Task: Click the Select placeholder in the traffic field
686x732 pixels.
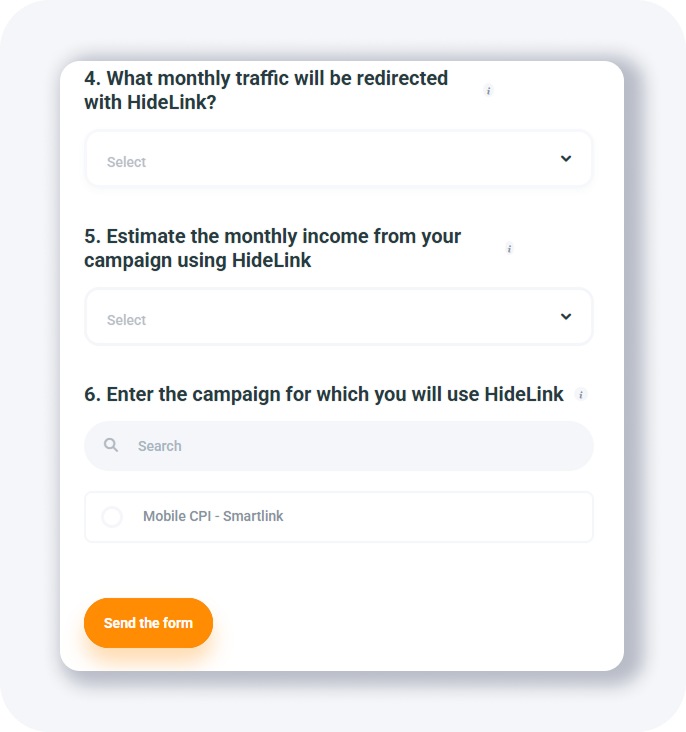Action: (127, 162)
